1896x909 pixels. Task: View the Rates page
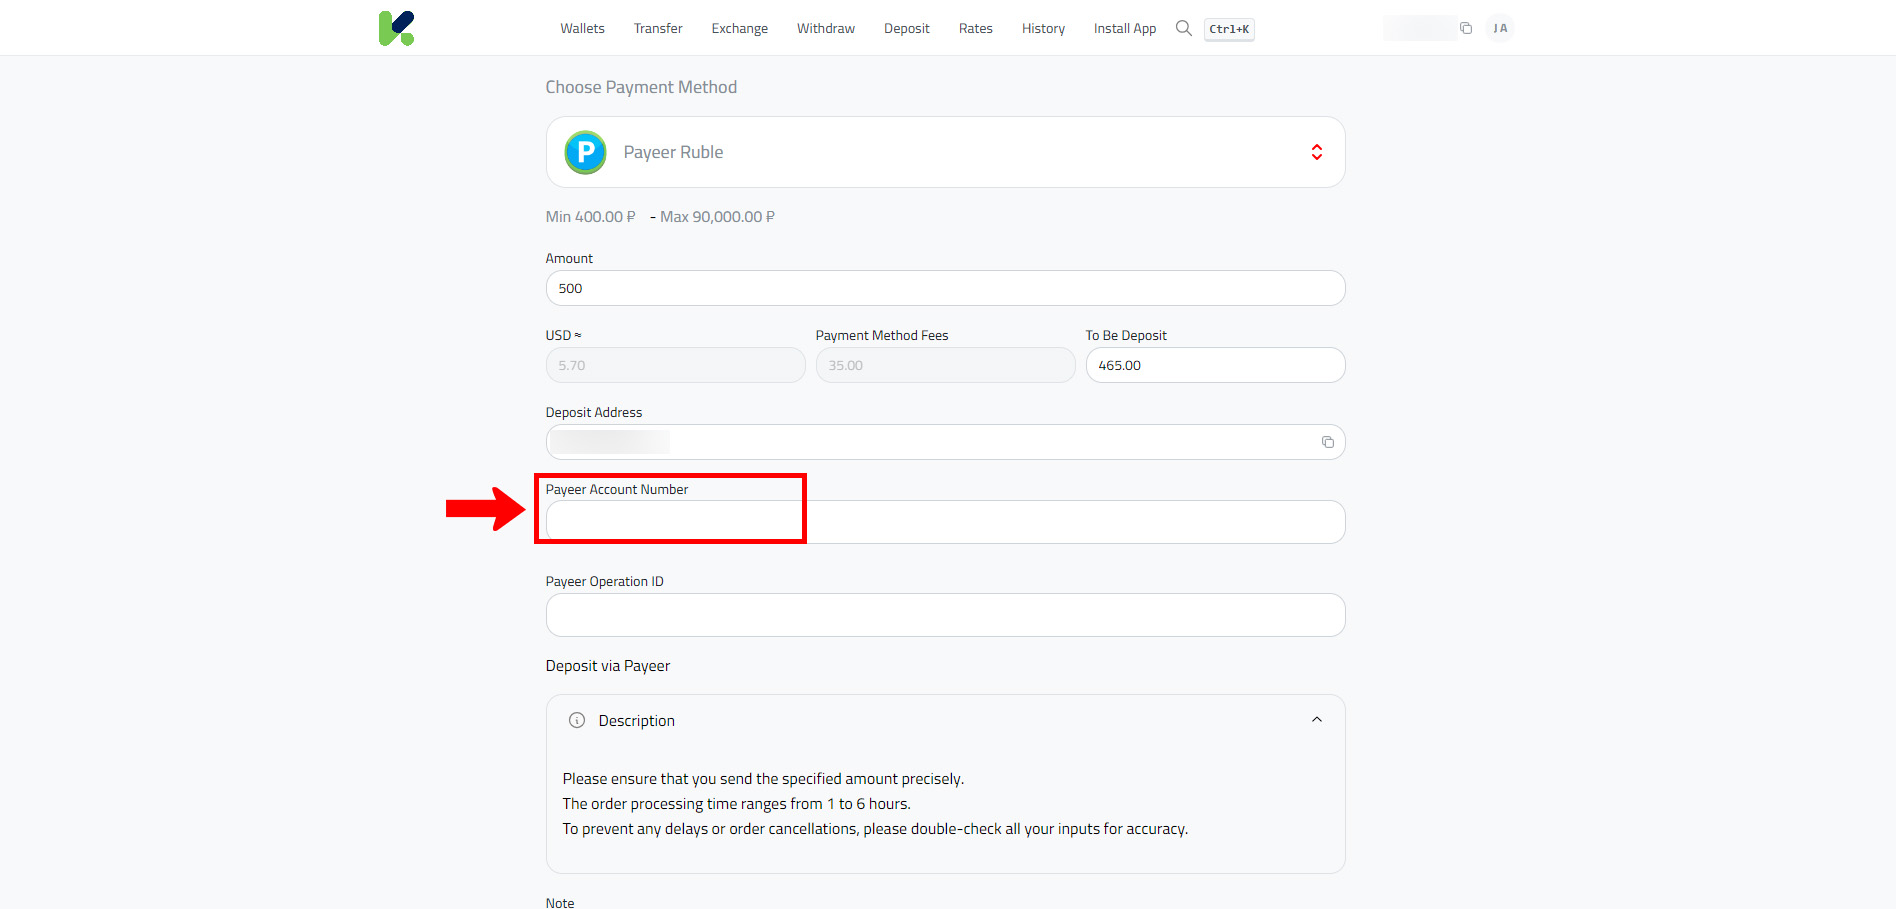tap(976, 28)
